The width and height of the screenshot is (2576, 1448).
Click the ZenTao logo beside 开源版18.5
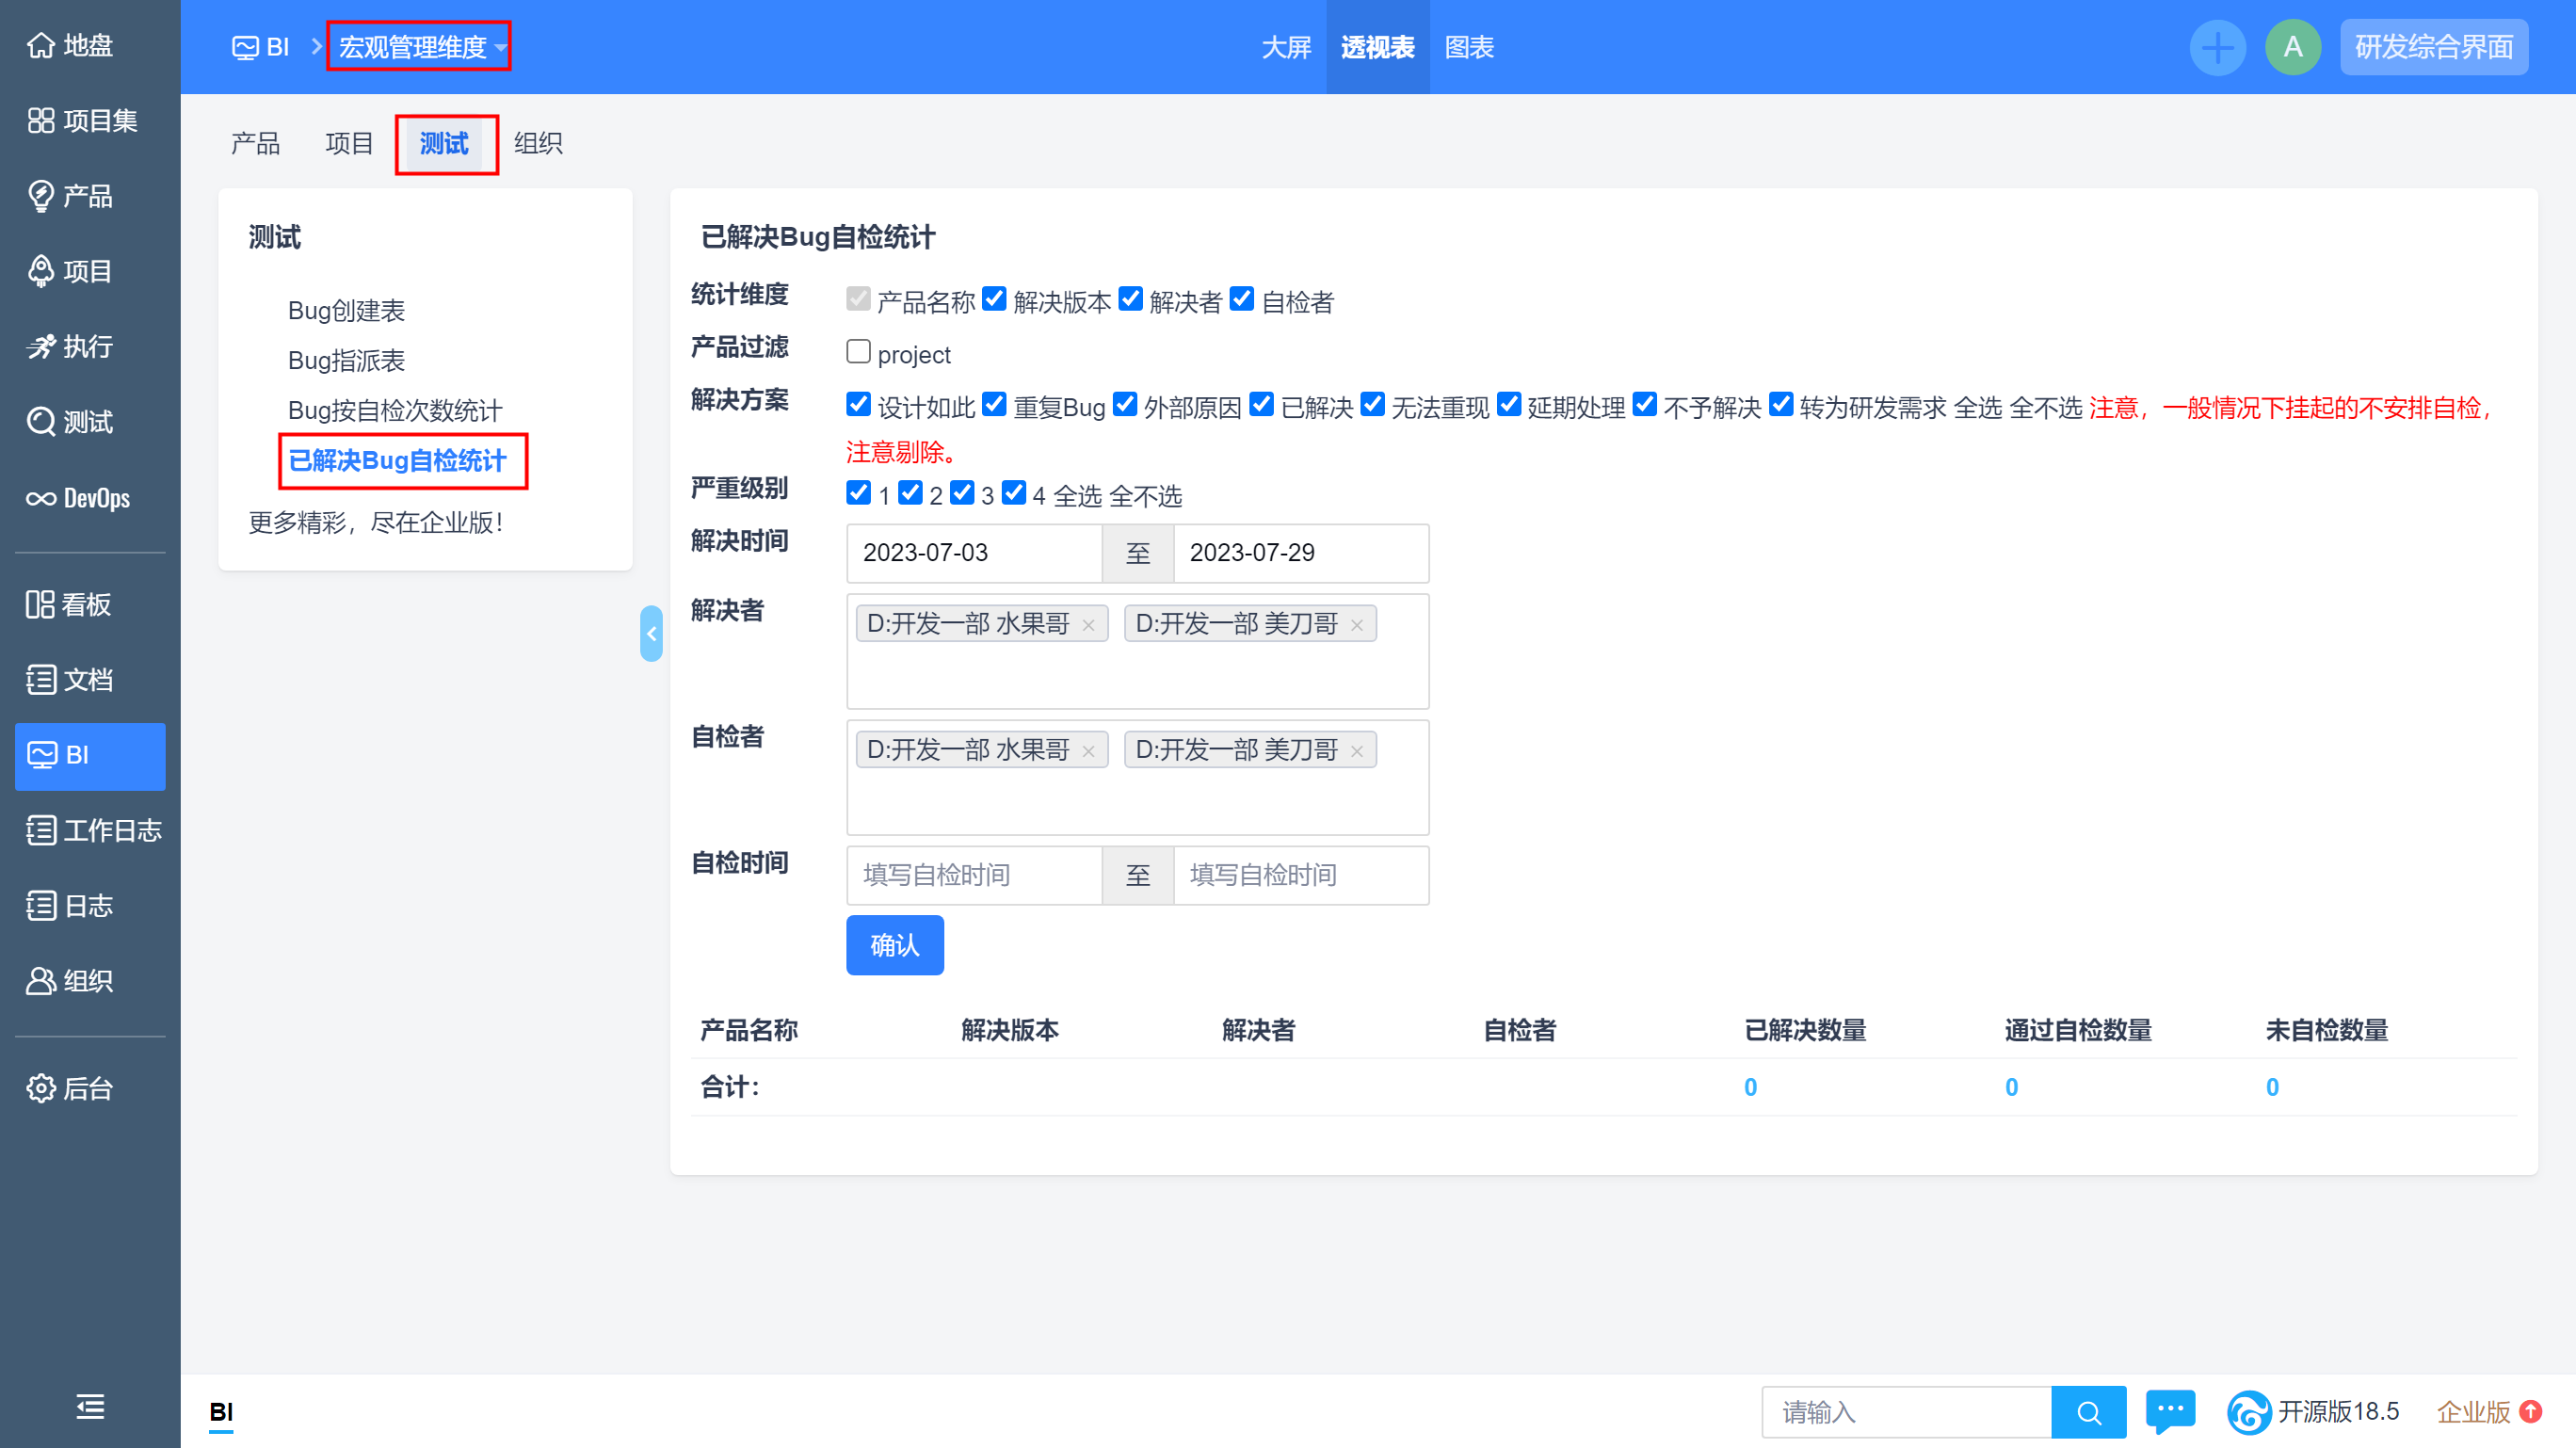point(2248,1412)
